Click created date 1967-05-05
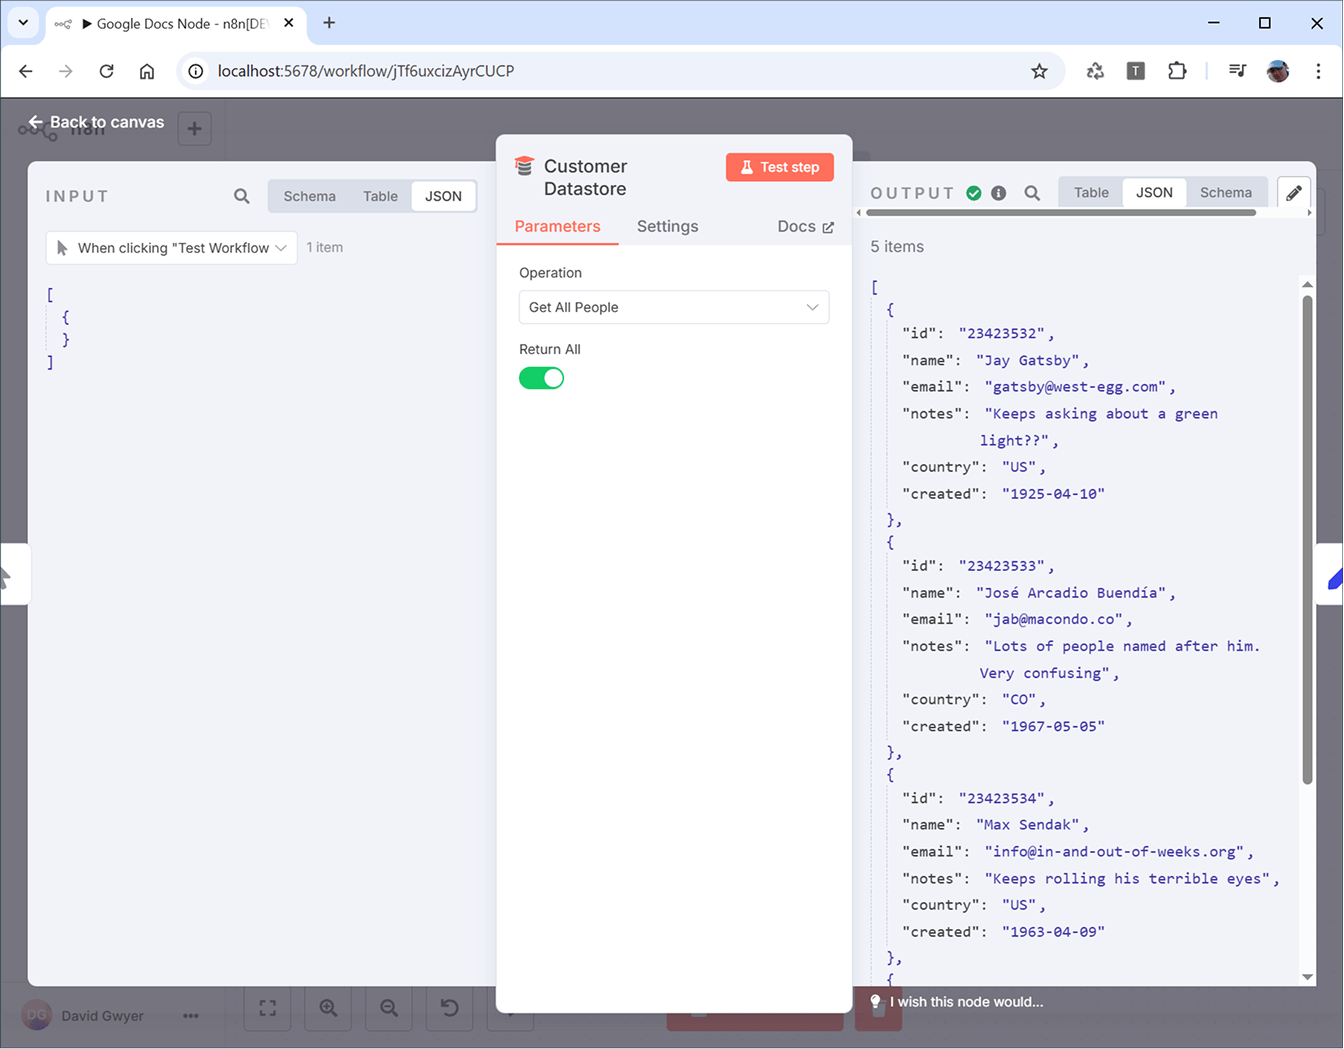This screenshot has height=1049, width=1344. 1053,726
